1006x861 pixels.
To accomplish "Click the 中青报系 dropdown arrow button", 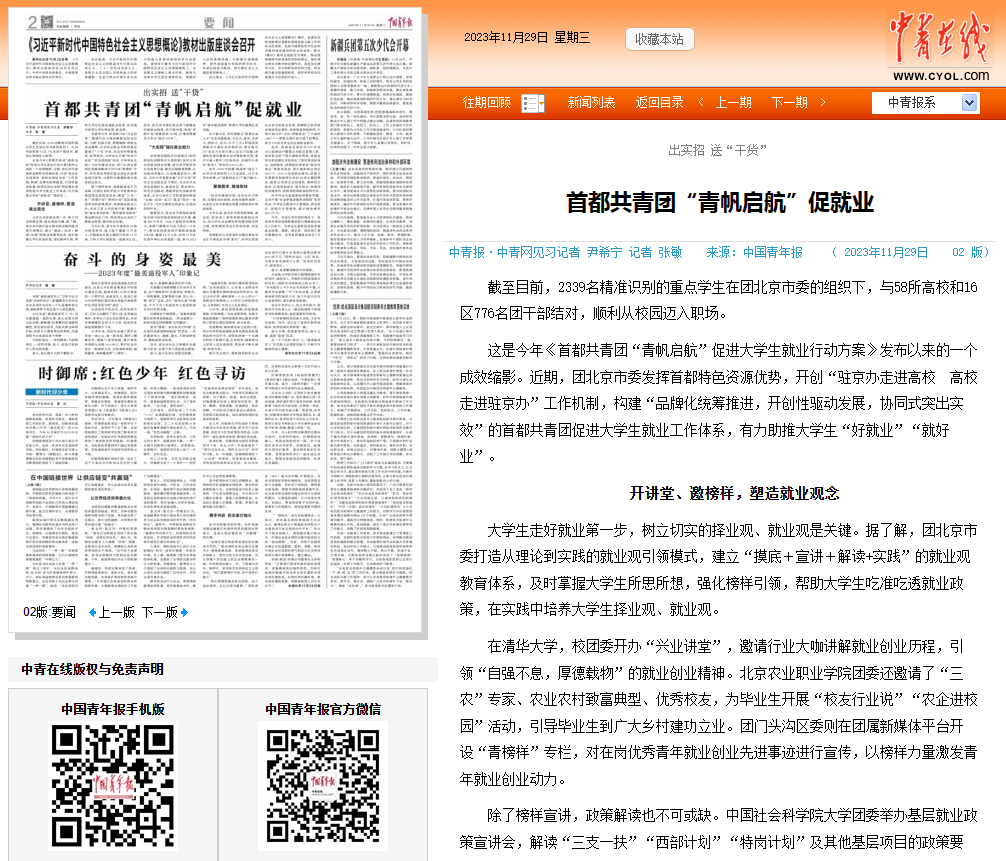I will [969, 102].
